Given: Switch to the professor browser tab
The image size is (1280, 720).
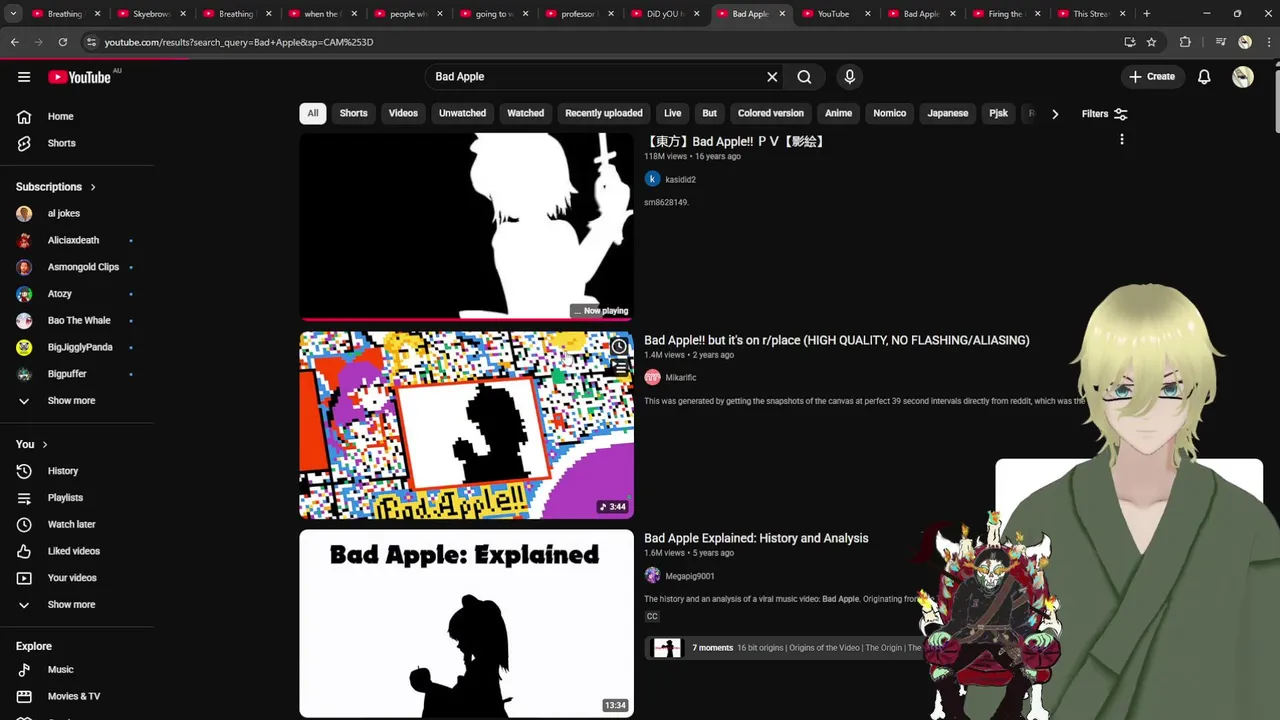Looking at the screenshot, I should 578,14.
